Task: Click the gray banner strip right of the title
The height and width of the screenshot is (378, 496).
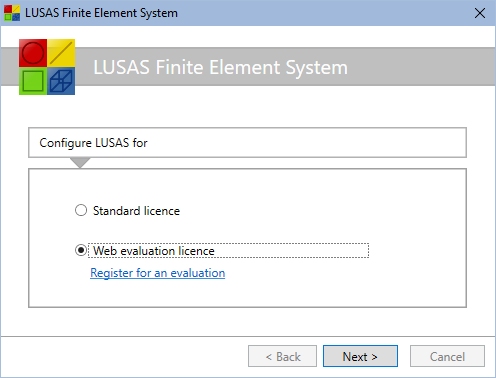Action: point(421,67)
